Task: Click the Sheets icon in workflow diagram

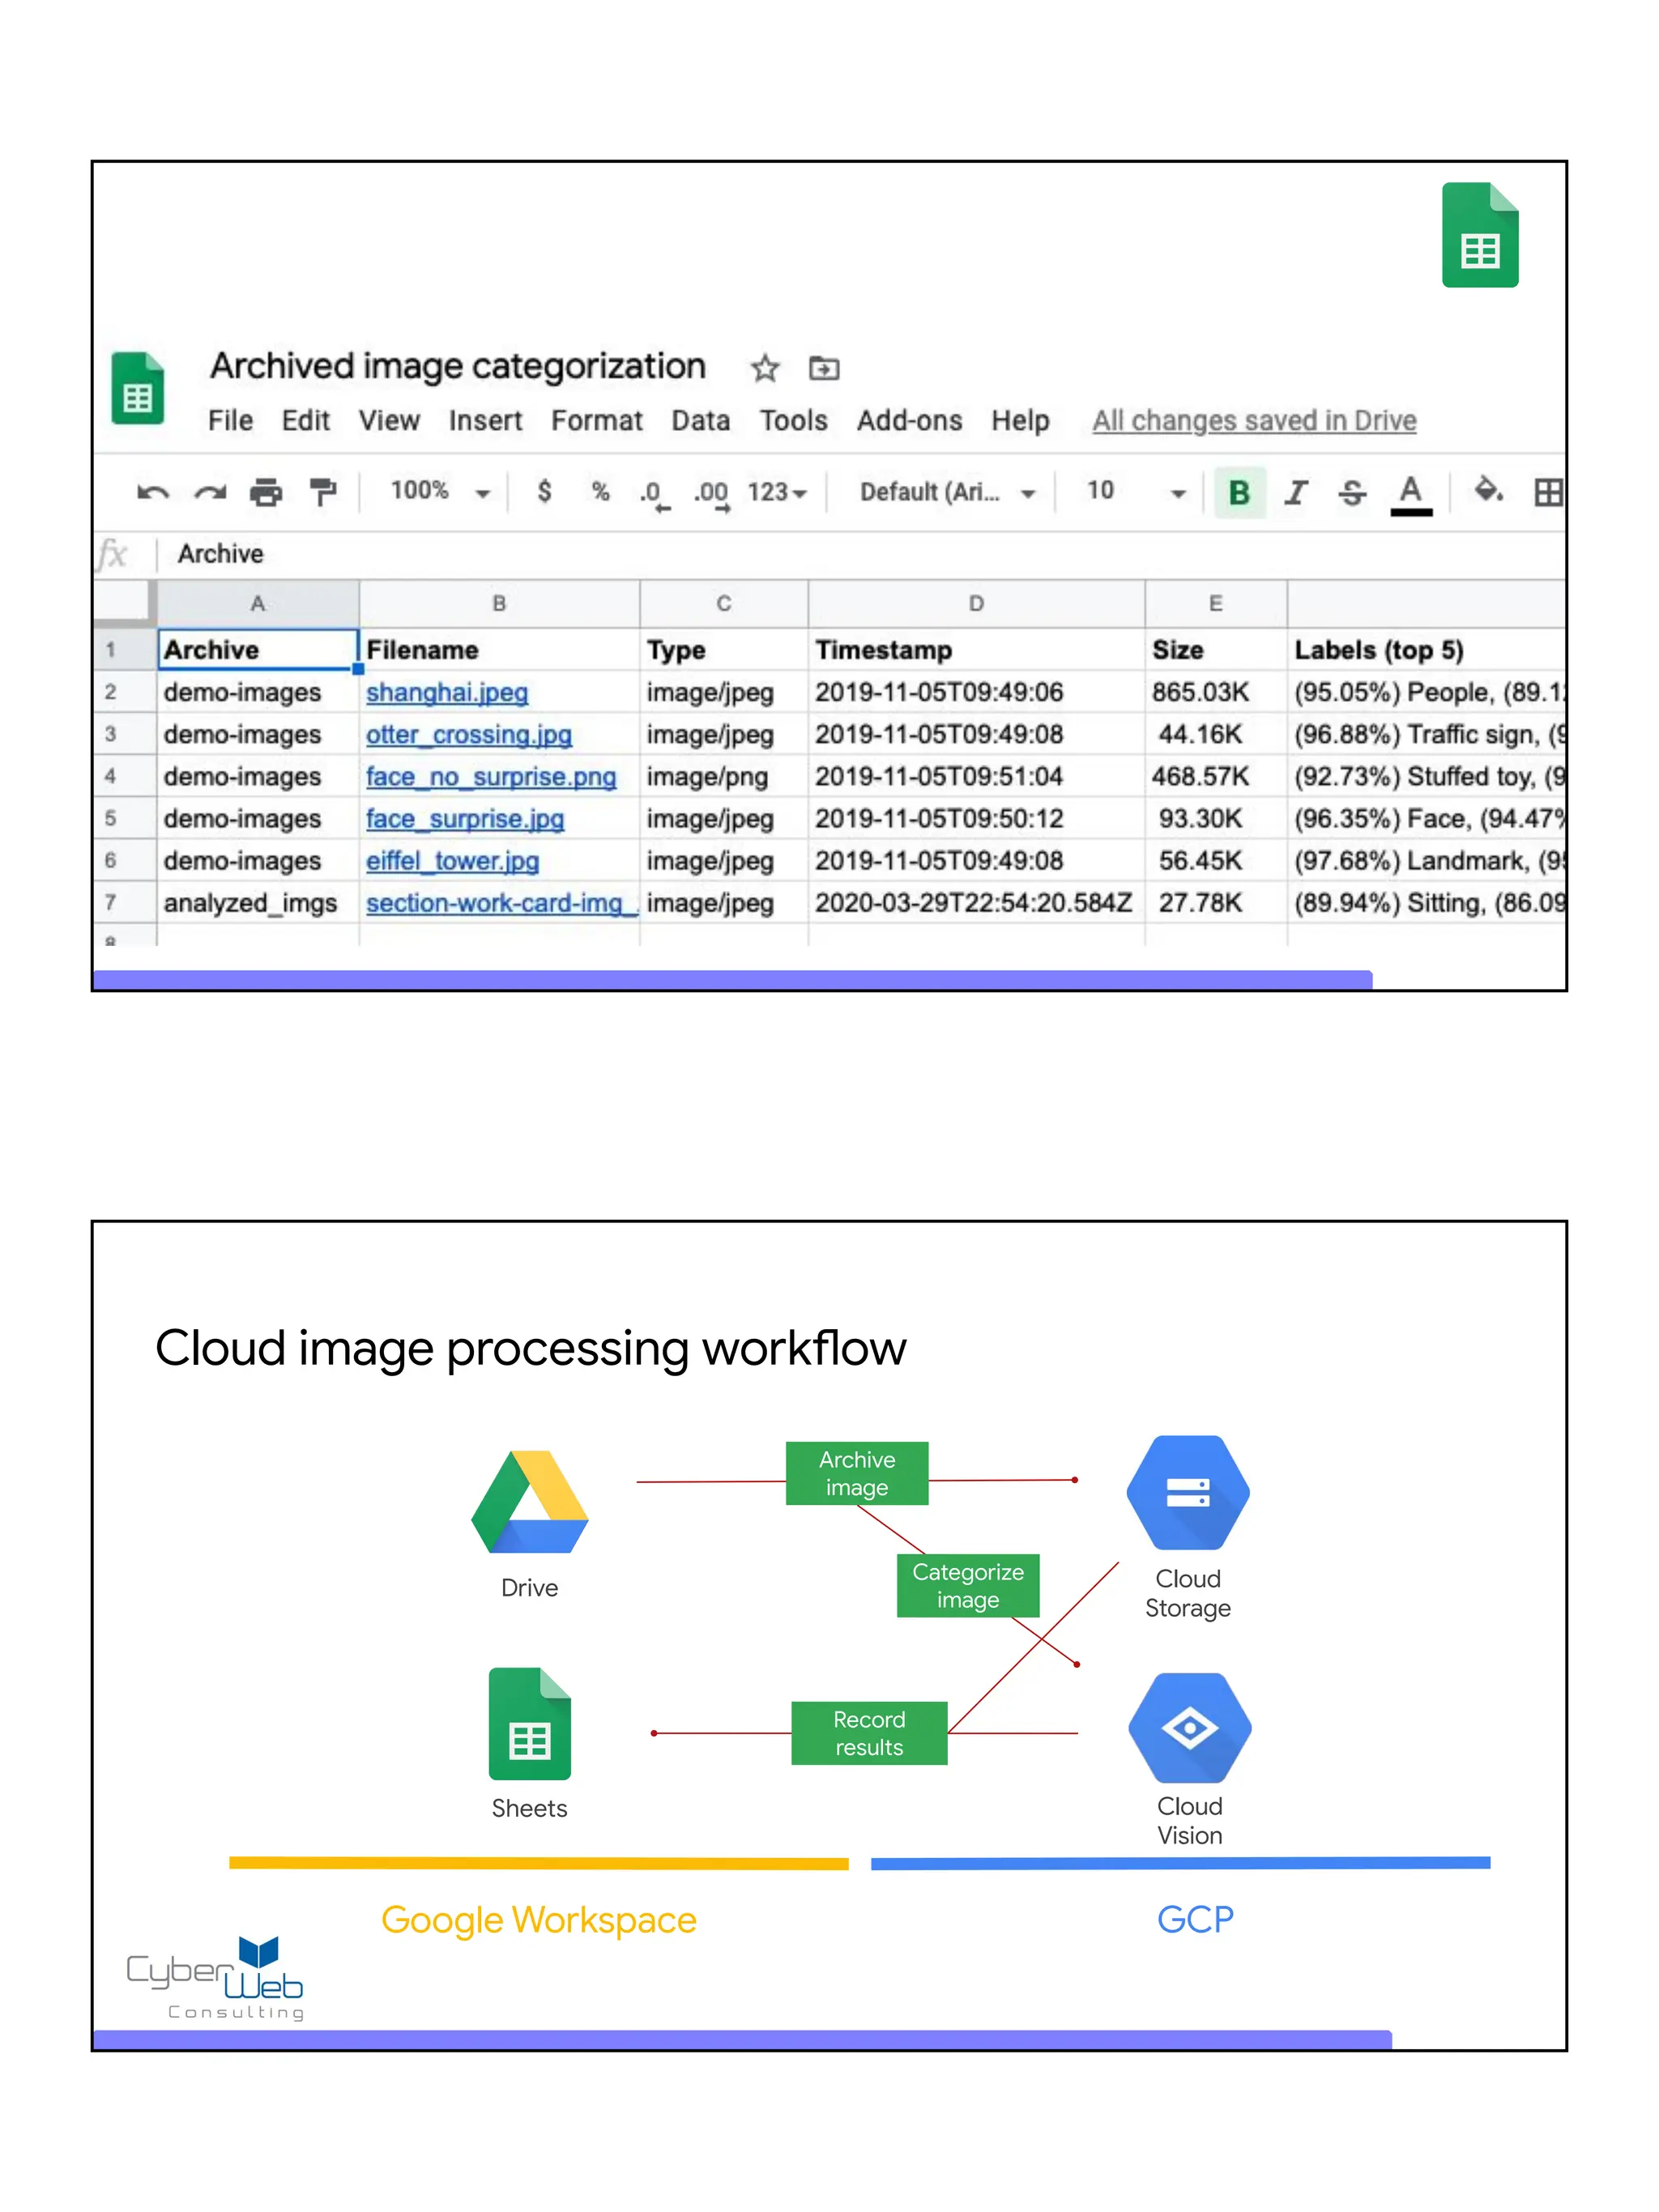Action: tap(529, 1724)
